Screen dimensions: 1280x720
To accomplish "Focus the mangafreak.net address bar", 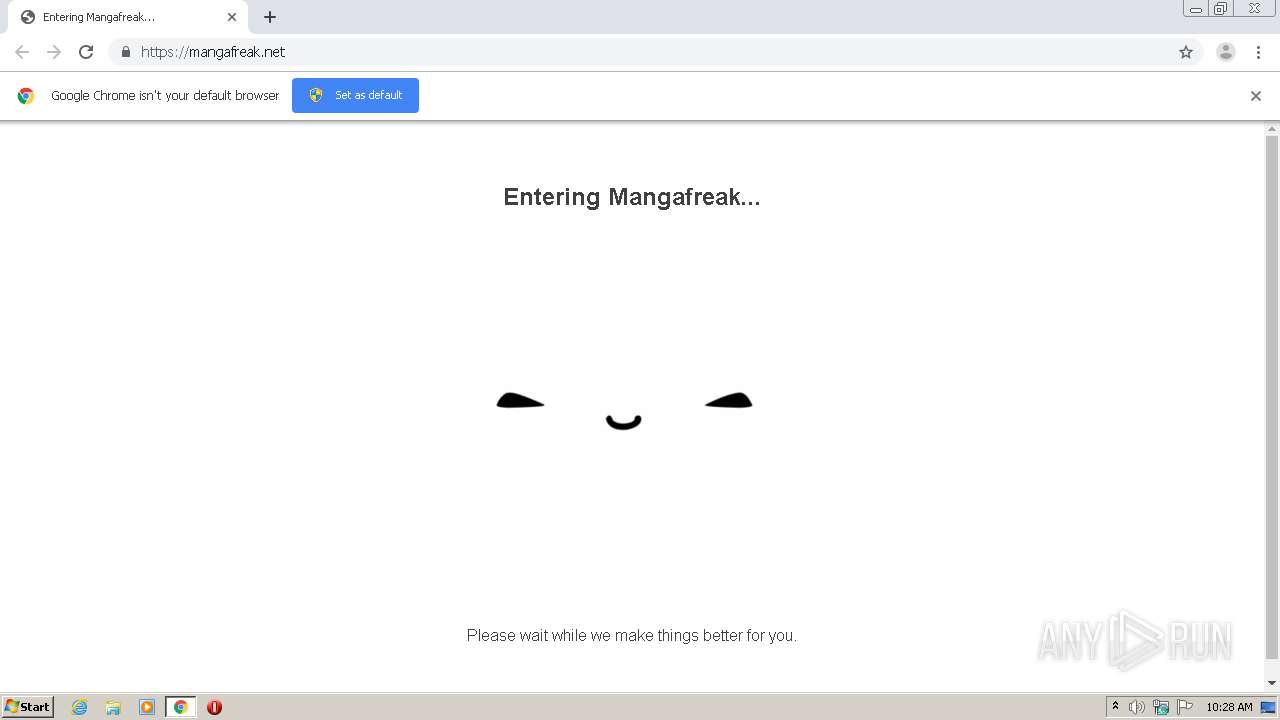I will click(x=655, y=52).
